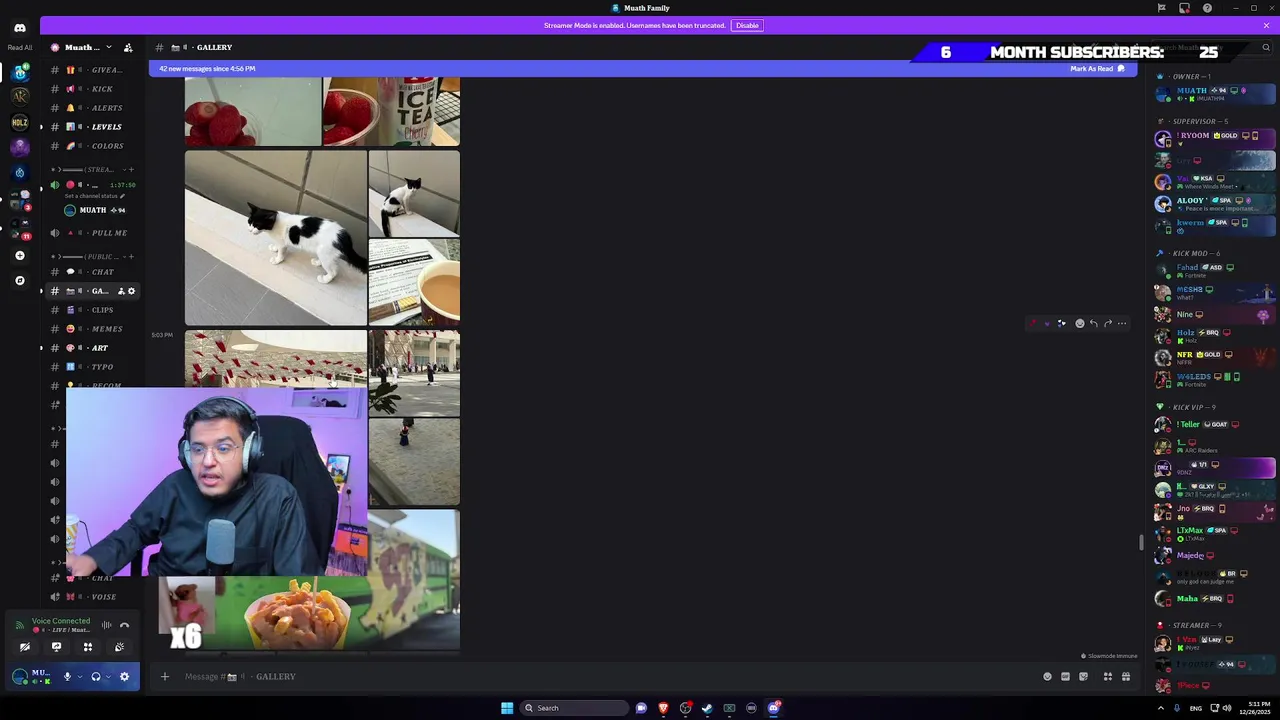Open member Fahad profile
Viewport: 1280px width, 720px height.
tap(1216, 270)
